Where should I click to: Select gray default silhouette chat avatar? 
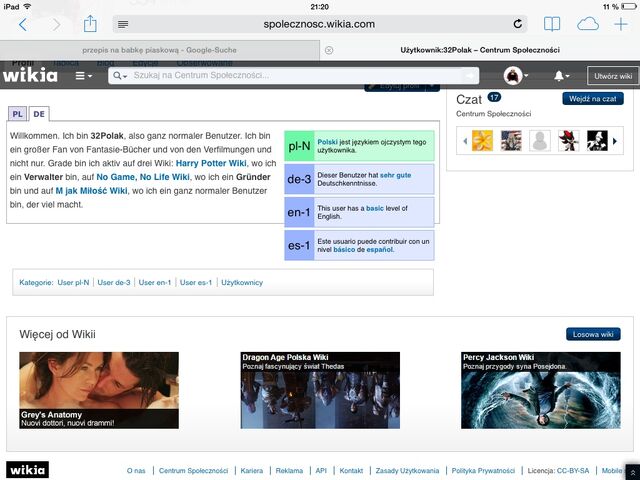[x=540, y=141]
